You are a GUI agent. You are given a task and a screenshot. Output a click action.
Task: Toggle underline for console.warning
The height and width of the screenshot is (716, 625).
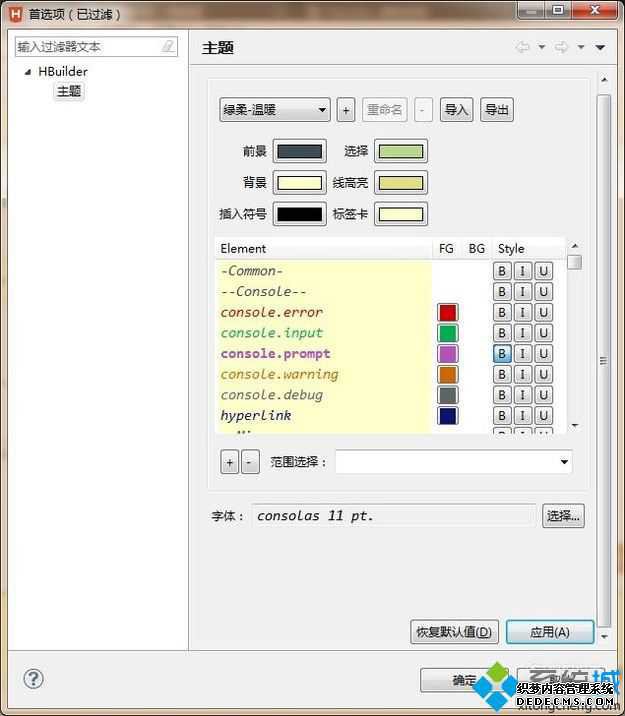pos(543,374)
